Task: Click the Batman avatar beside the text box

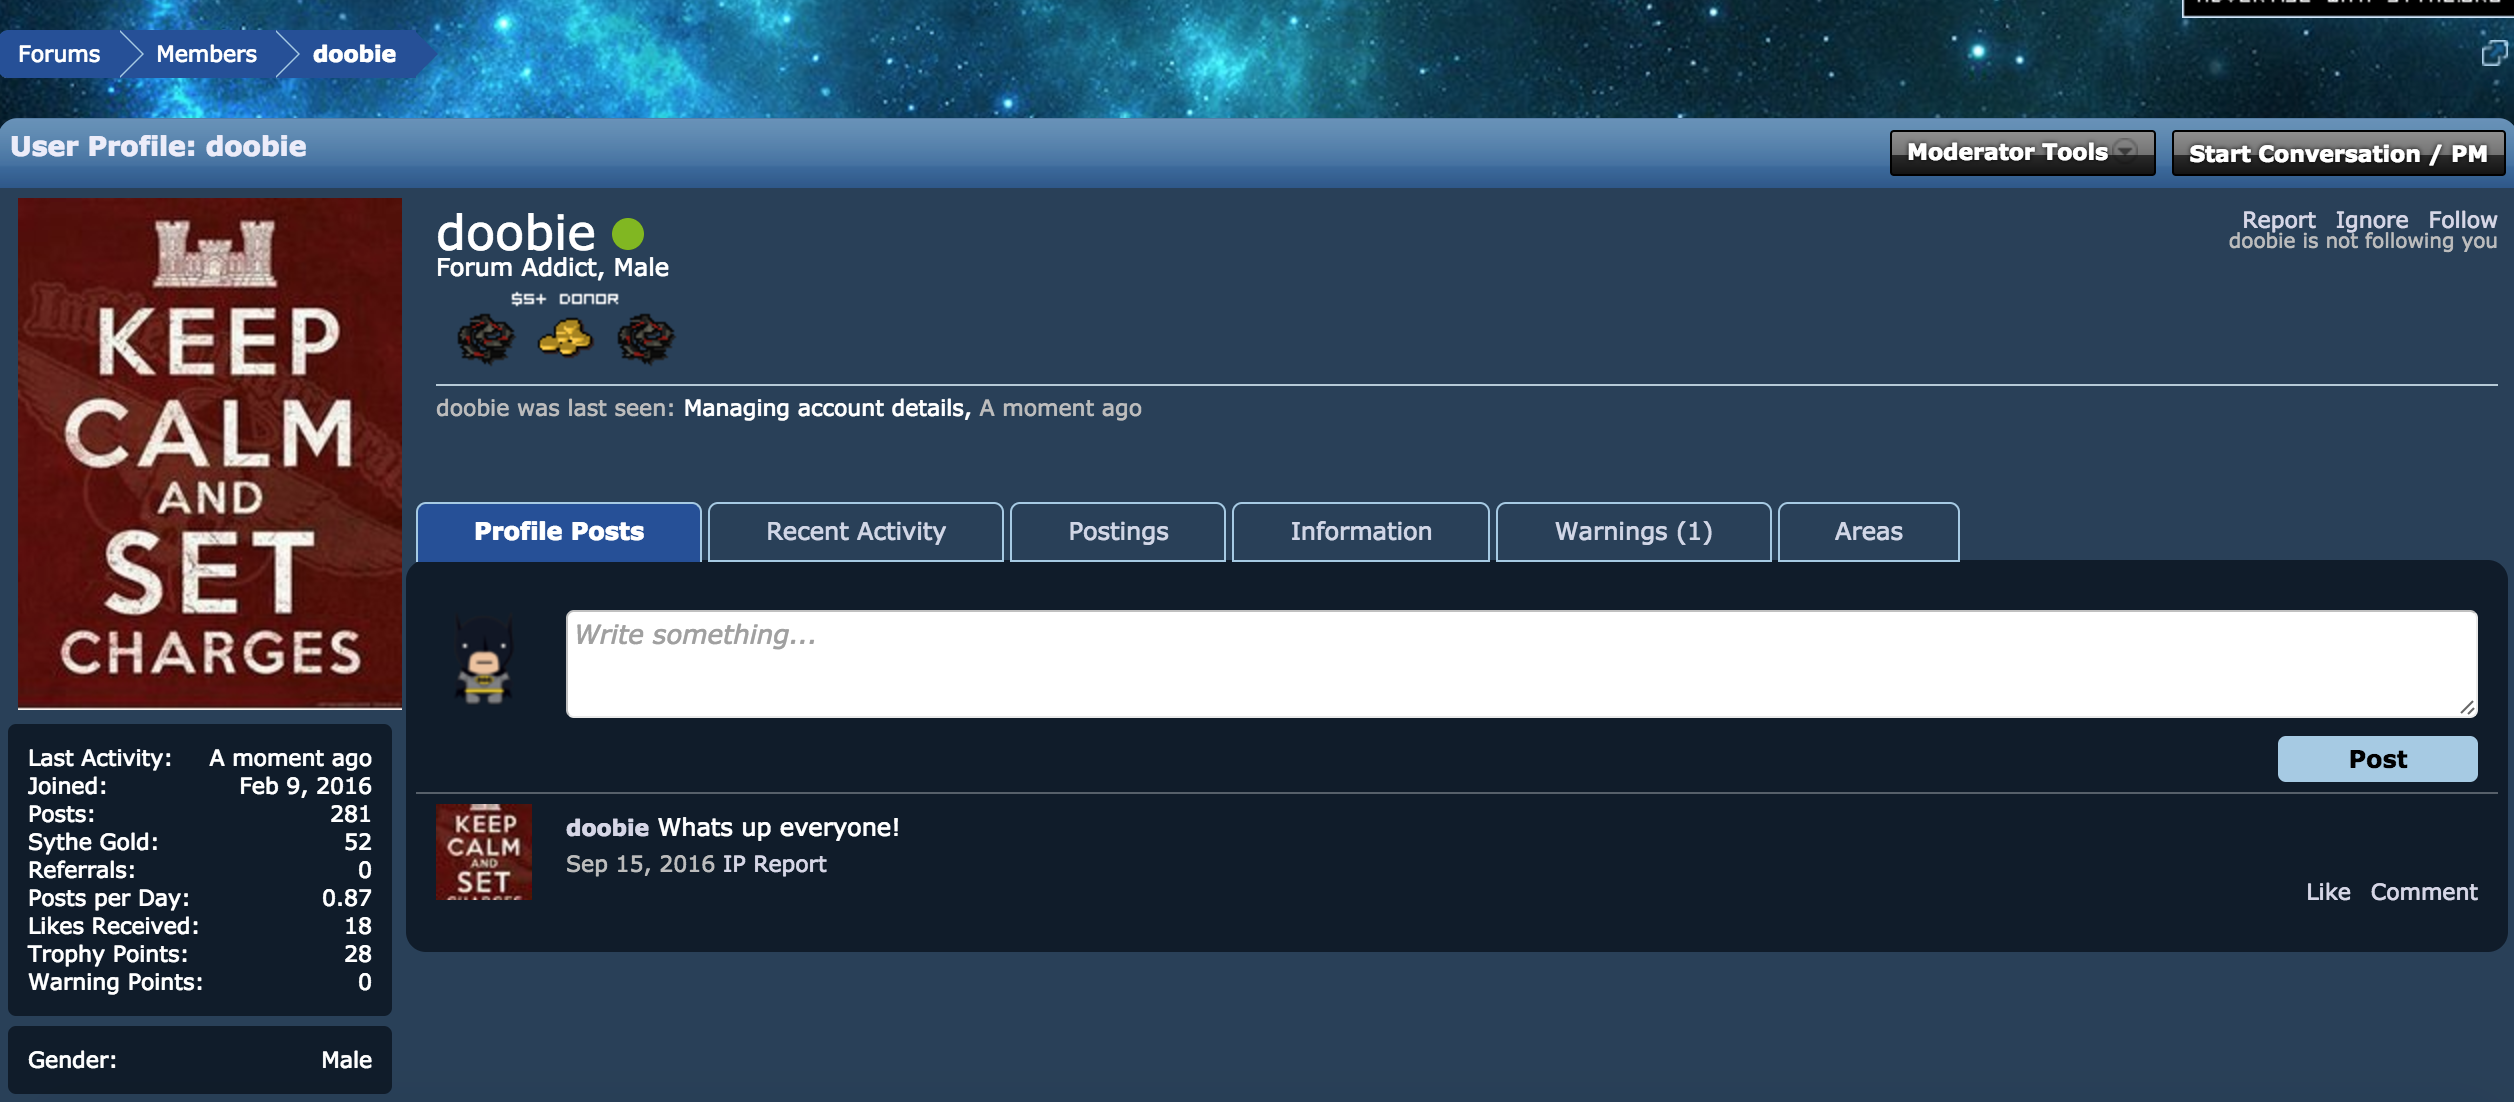Action: pos(484,660)
